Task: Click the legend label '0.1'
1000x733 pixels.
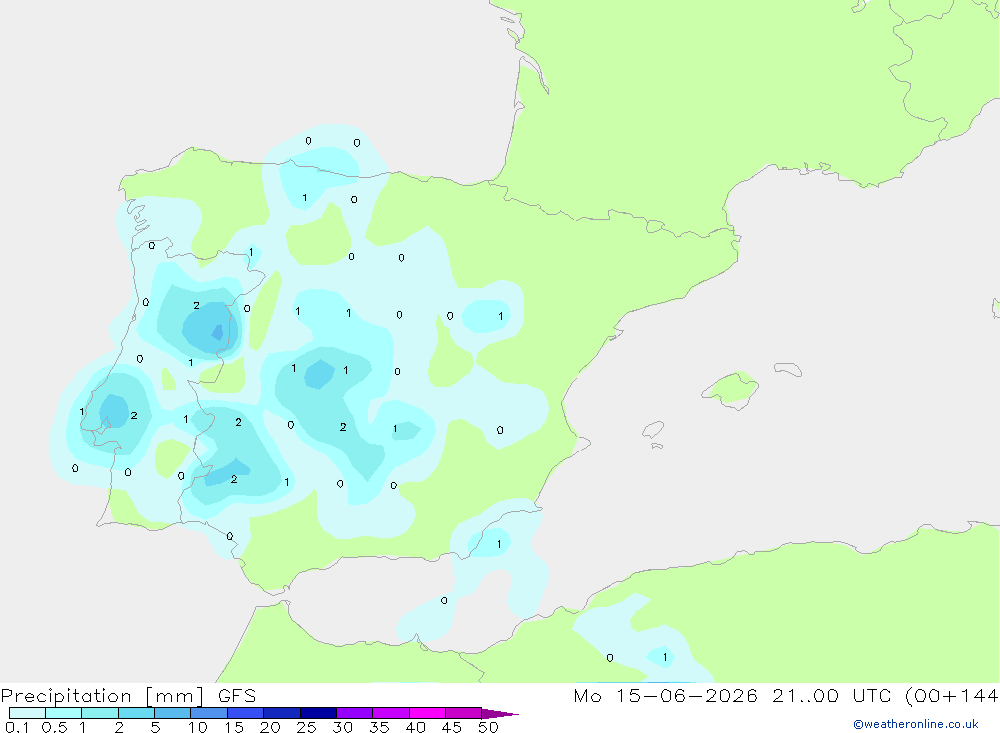Action: pos(17,727)
